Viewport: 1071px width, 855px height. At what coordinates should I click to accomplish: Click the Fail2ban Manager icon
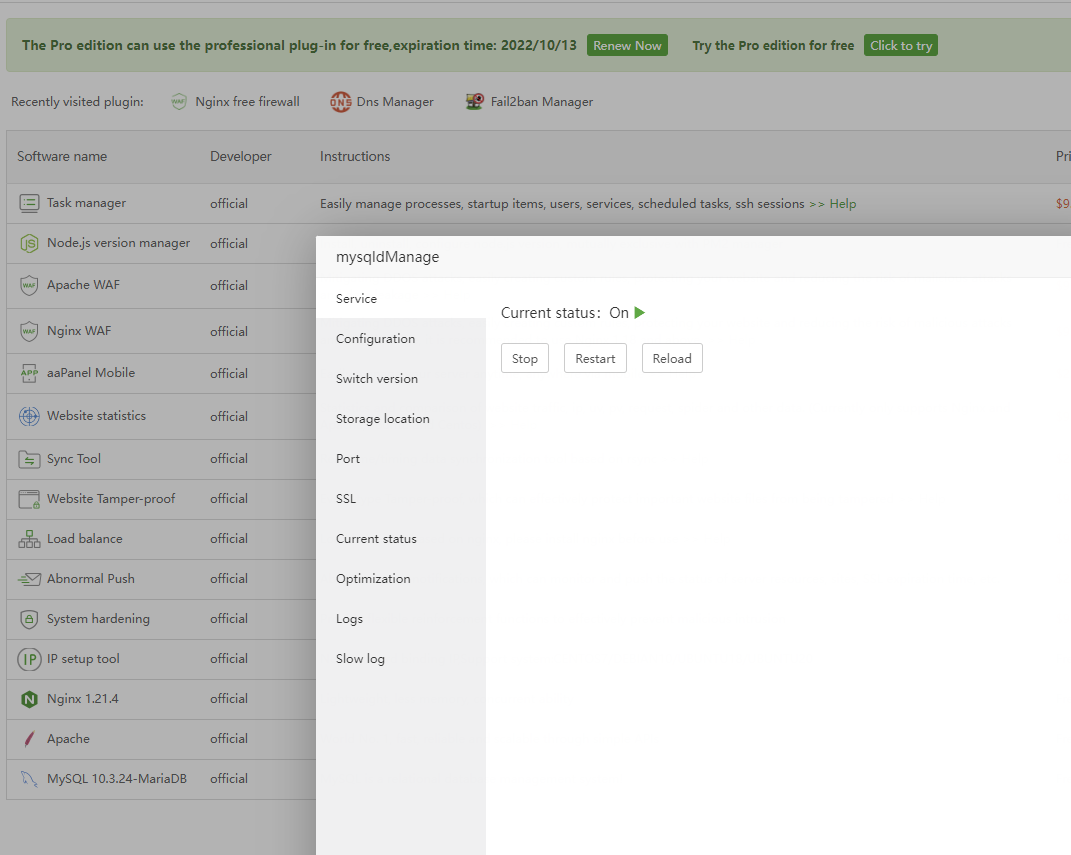[x=473, y=101]
